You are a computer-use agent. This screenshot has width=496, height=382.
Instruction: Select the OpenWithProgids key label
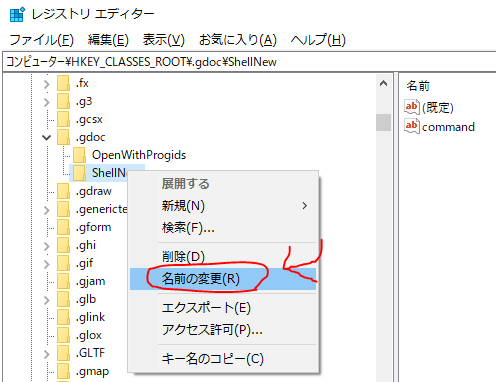[x=139, y=155]
